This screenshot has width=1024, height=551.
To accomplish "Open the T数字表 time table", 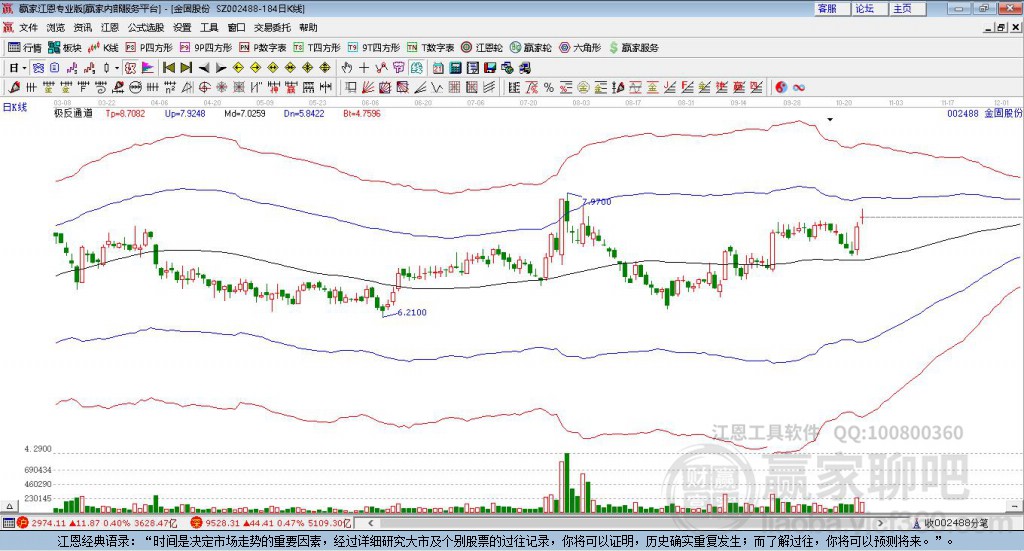I will 430,48.
